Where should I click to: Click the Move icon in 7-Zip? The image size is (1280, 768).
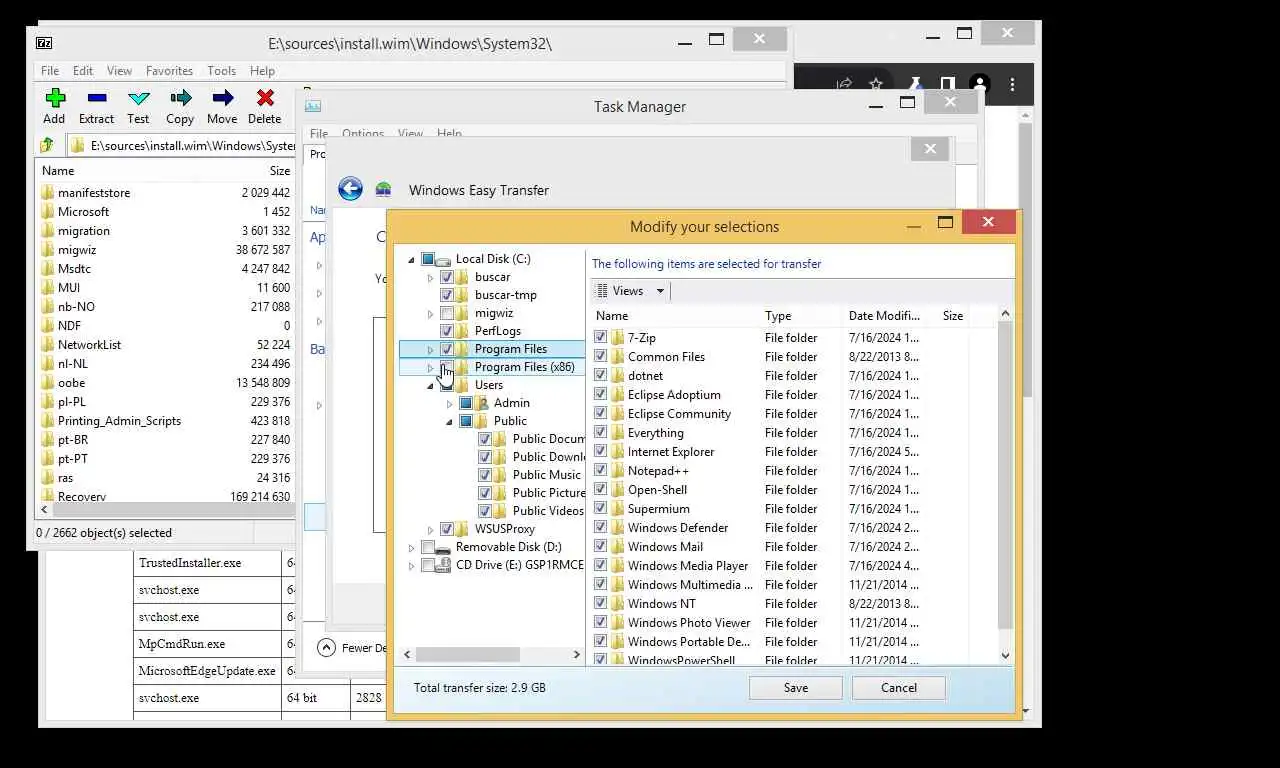tap(223, 98)
